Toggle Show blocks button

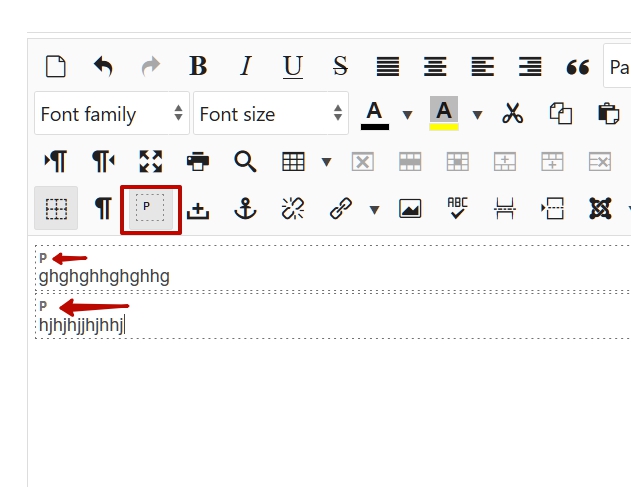coord(150,208)
